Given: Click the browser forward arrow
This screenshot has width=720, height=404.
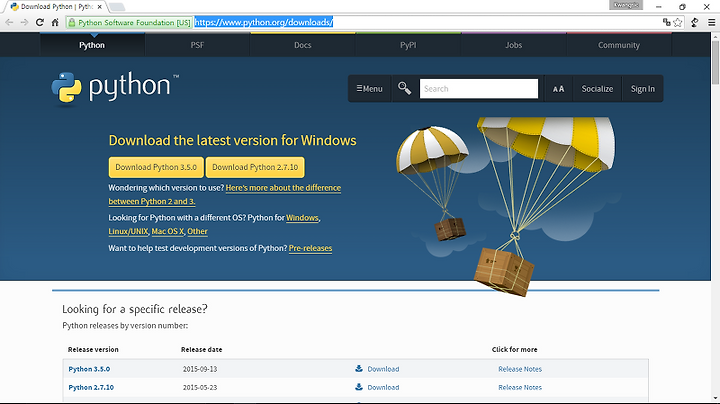Looking at the screenshot, I should pos(24,22).
